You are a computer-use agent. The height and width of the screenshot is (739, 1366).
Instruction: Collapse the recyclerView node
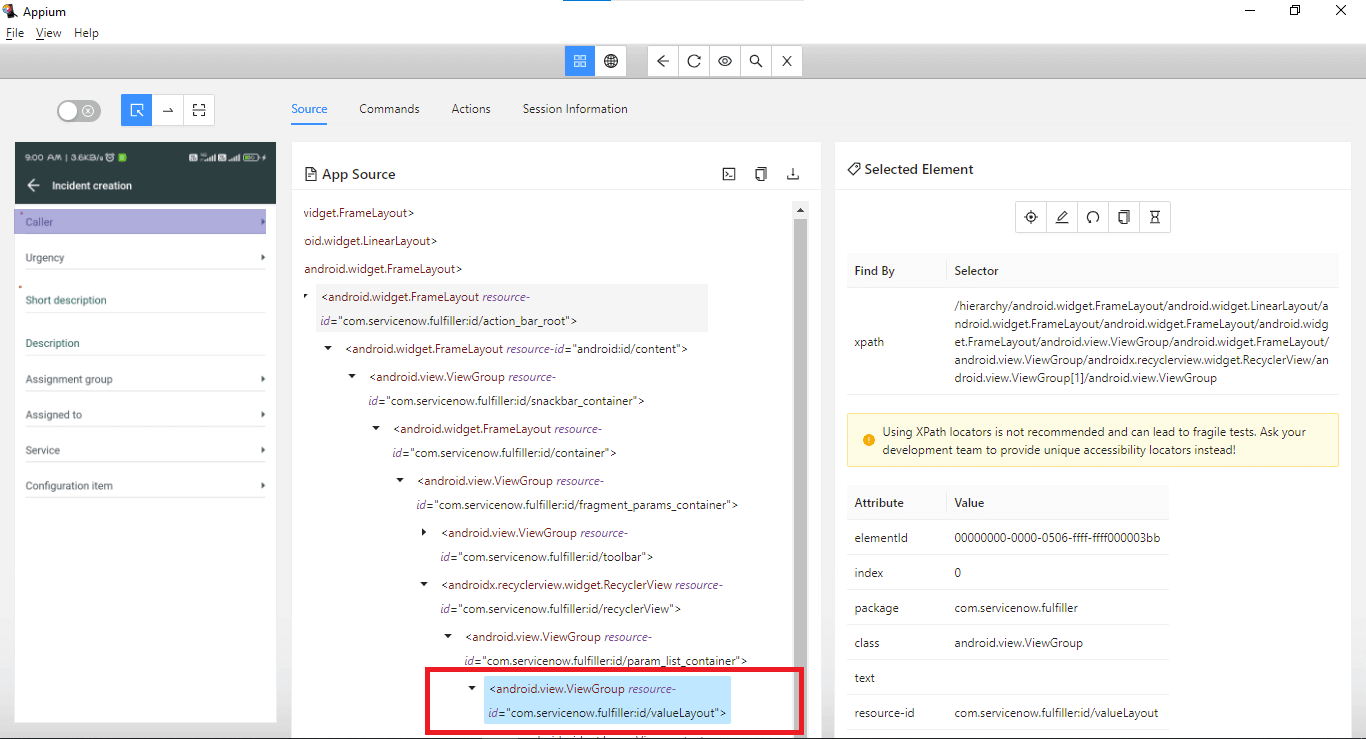[424, 585]
